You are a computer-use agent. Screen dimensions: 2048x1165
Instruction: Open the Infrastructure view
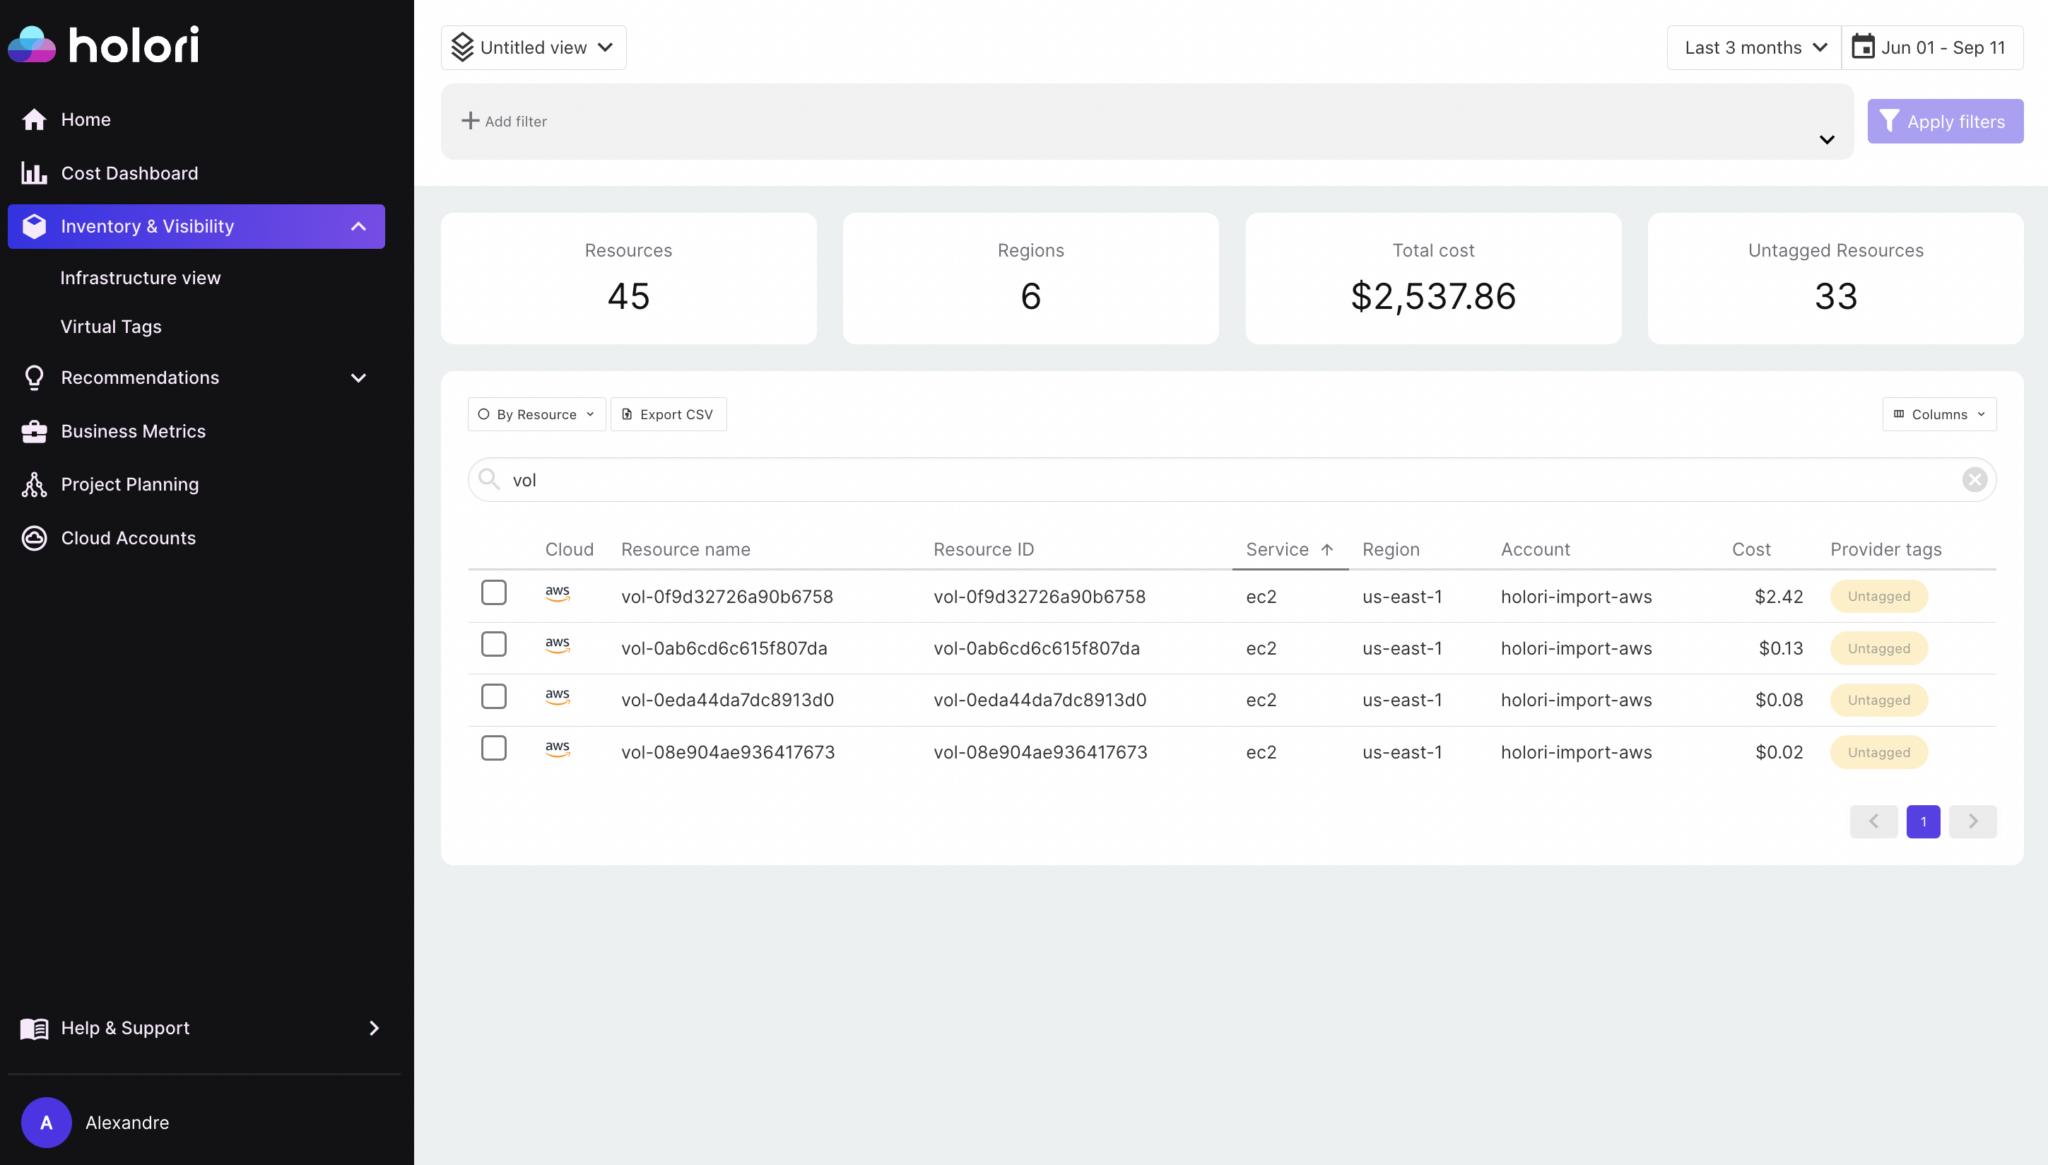140,277
